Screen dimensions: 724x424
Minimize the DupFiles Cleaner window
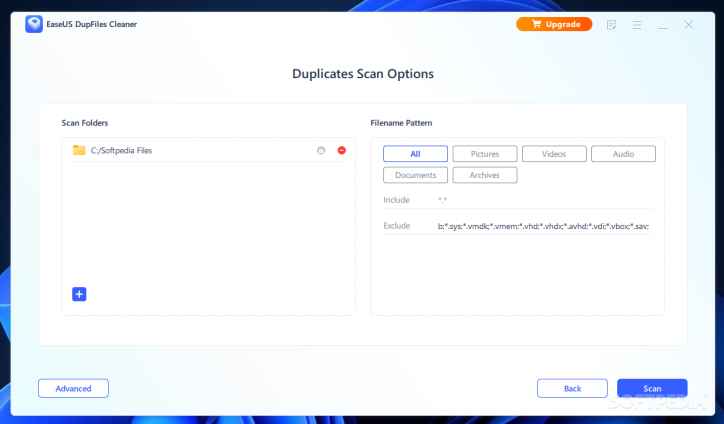[663, 24]
